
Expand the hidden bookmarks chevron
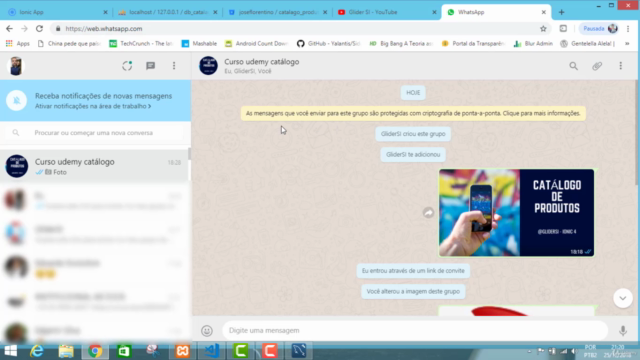pos(627,44)
